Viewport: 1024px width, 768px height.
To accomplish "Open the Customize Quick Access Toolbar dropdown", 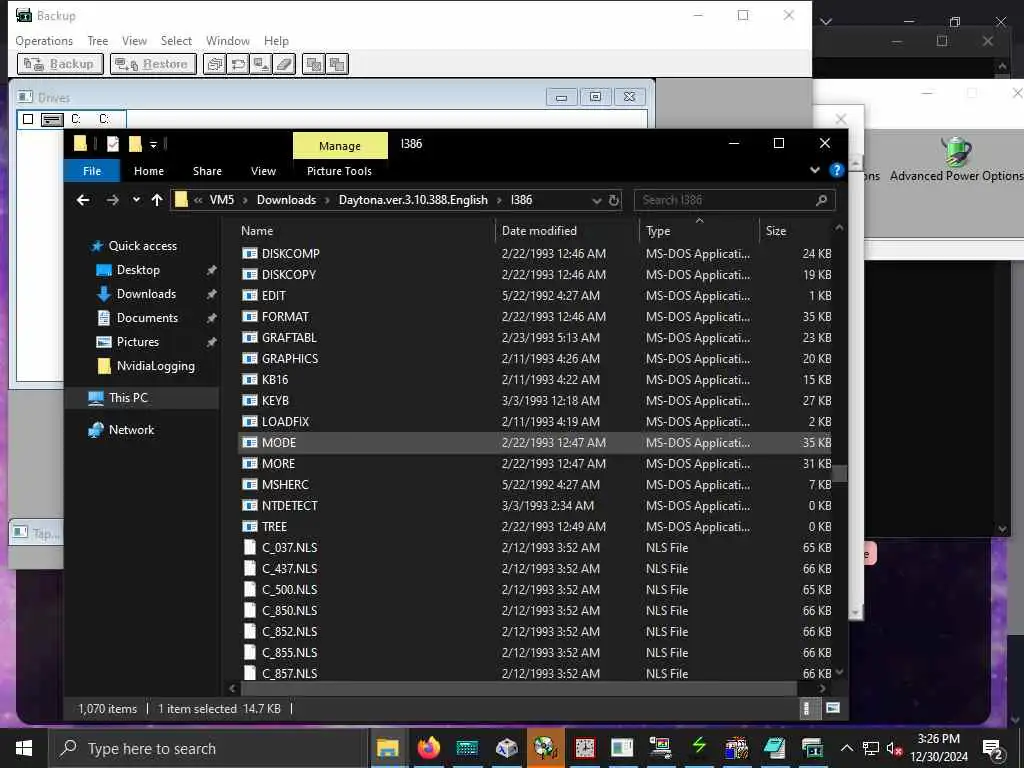I will [153, 144].
